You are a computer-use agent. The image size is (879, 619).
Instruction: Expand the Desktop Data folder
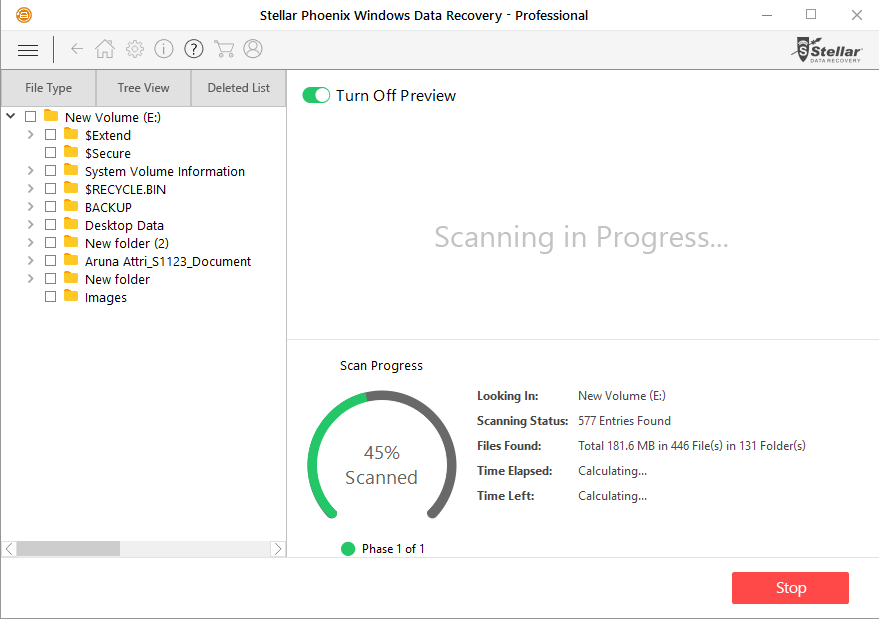click(x=31, y=225)
